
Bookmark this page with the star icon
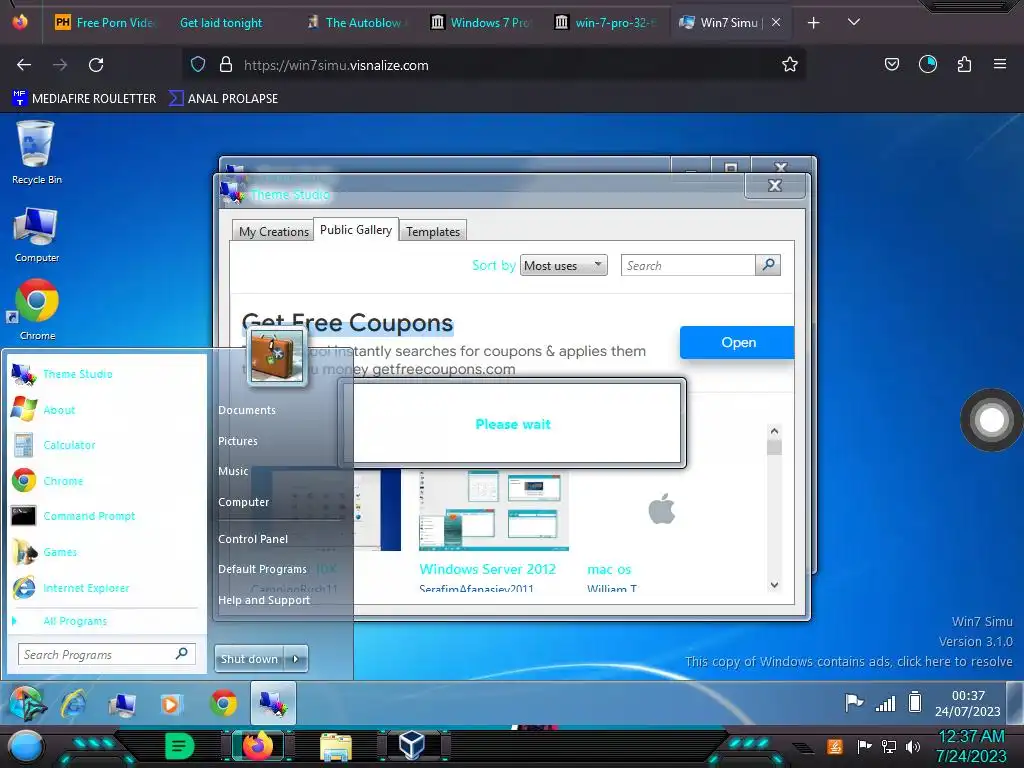pyautogui.click(x=790, y=65)
